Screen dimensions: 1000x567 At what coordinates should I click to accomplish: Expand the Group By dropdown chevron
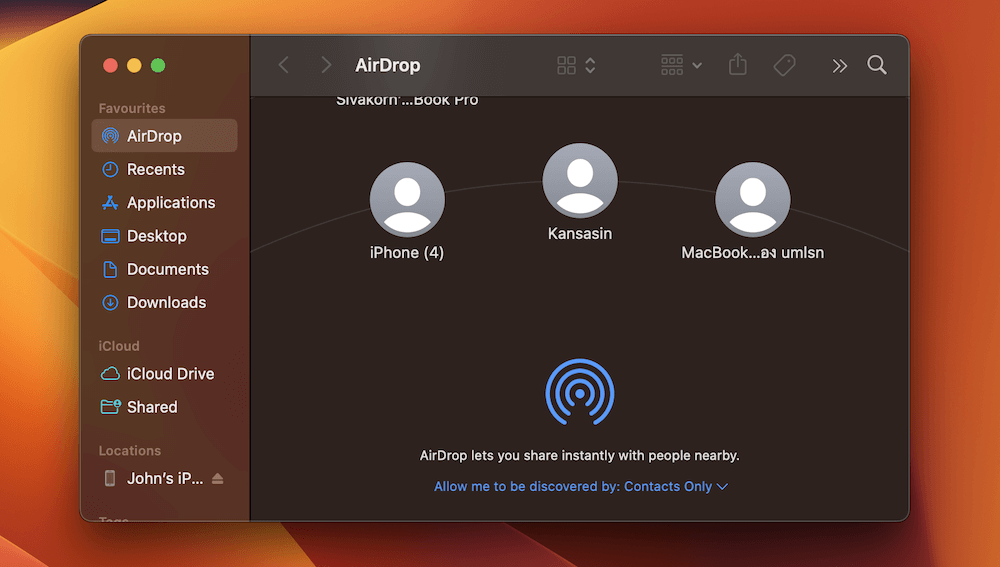[697, 65]
